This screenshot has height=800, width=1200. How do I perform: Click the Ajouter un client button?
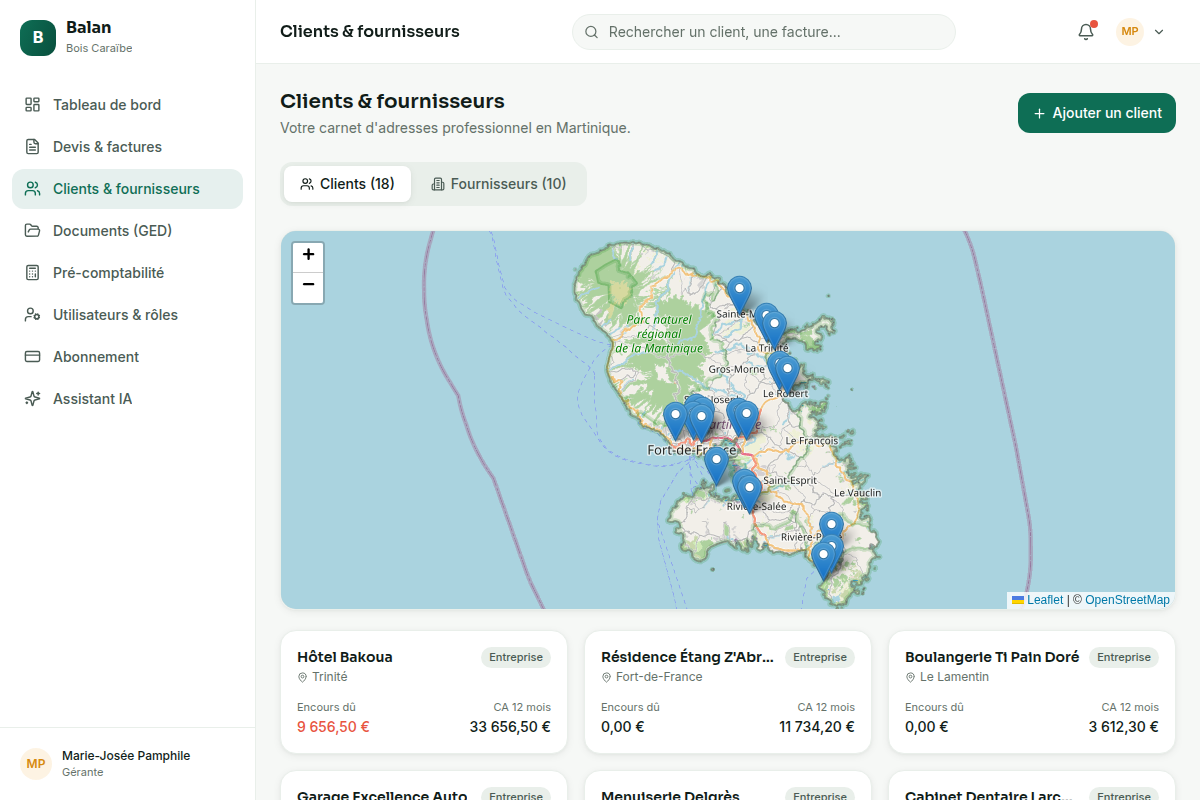pyautogui.click(x=1097, y=113)
